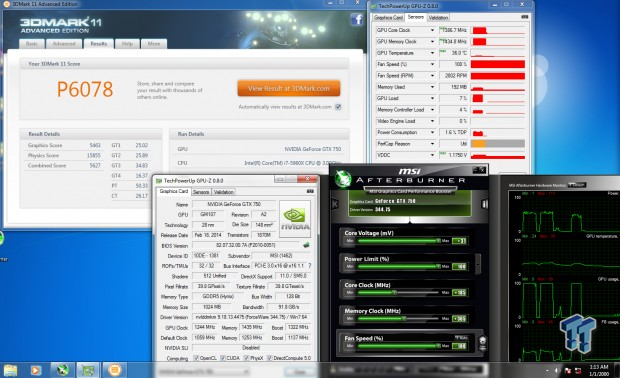Open the More tab in 3DMark 11

tap(154, 43)
